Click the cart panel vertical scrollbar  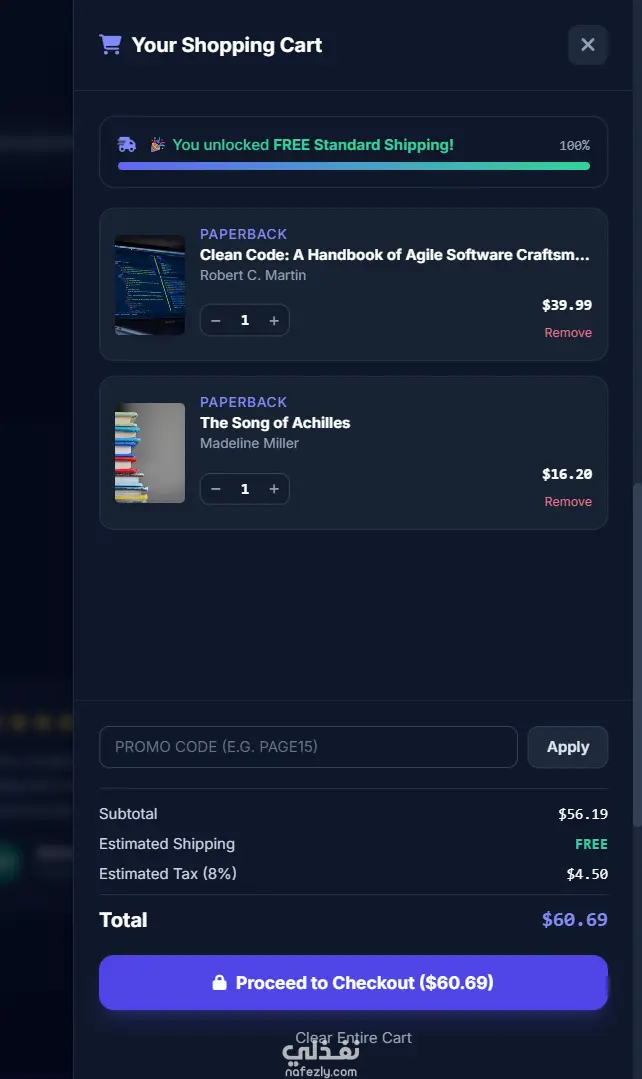point(637,654)
